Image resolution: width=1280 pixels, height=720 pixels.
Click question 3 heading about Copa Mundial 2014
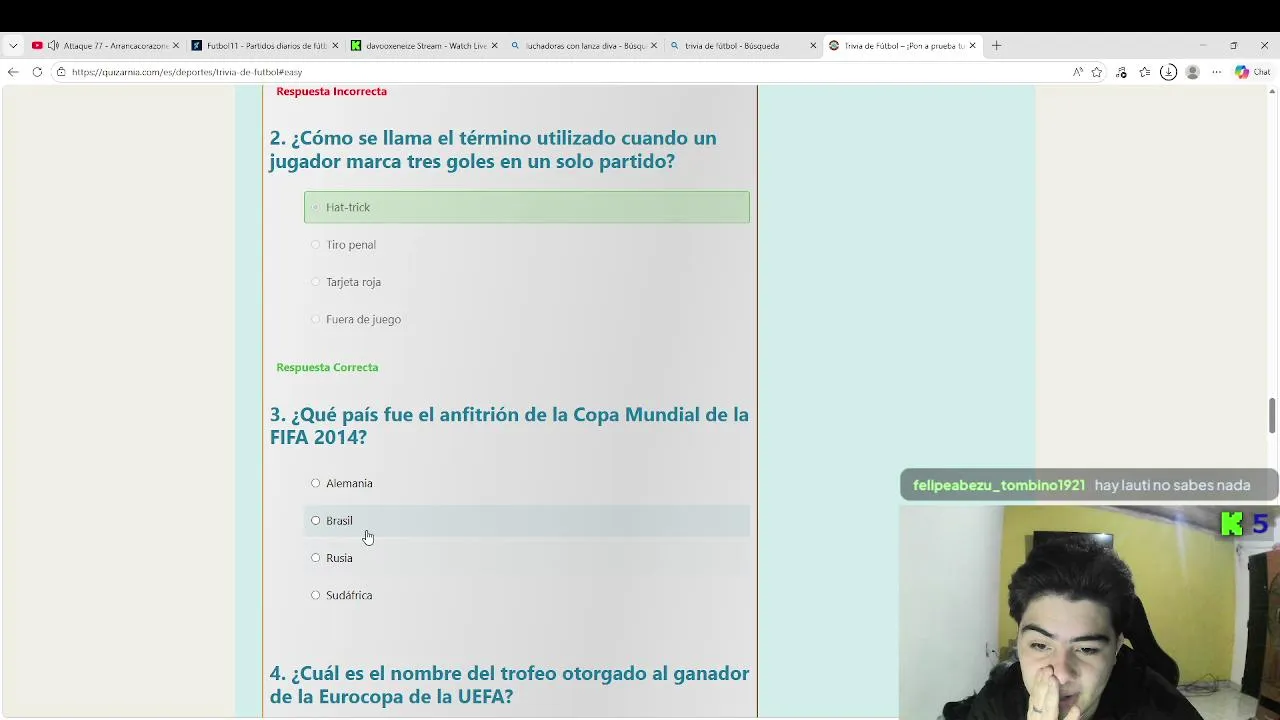point(509,425)
